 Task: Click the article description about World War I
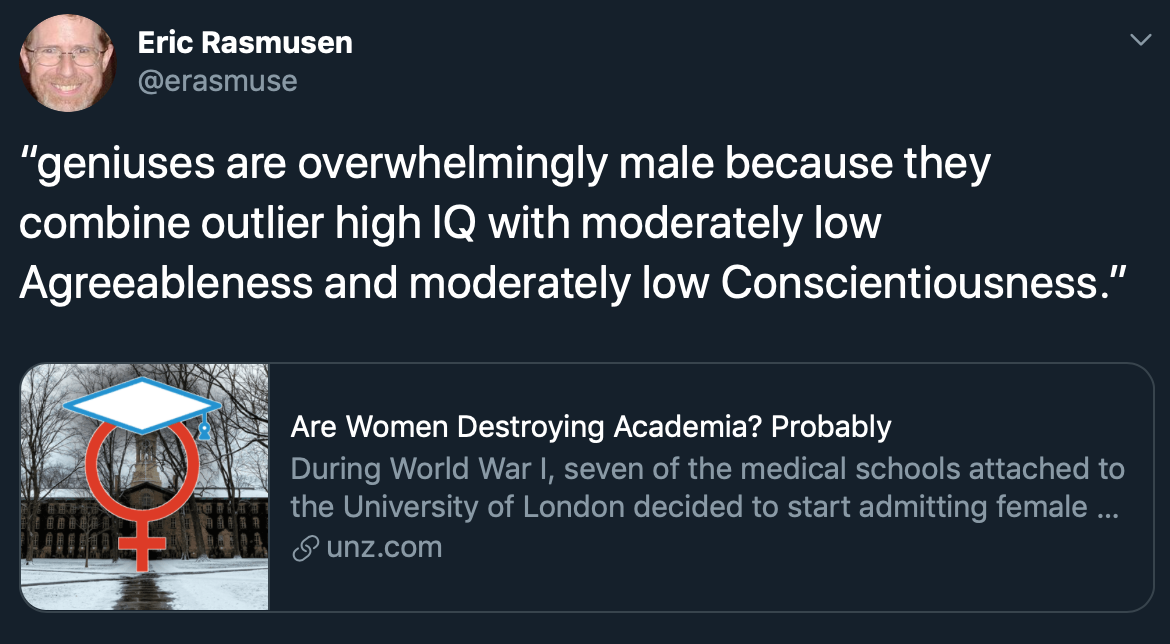707,488
